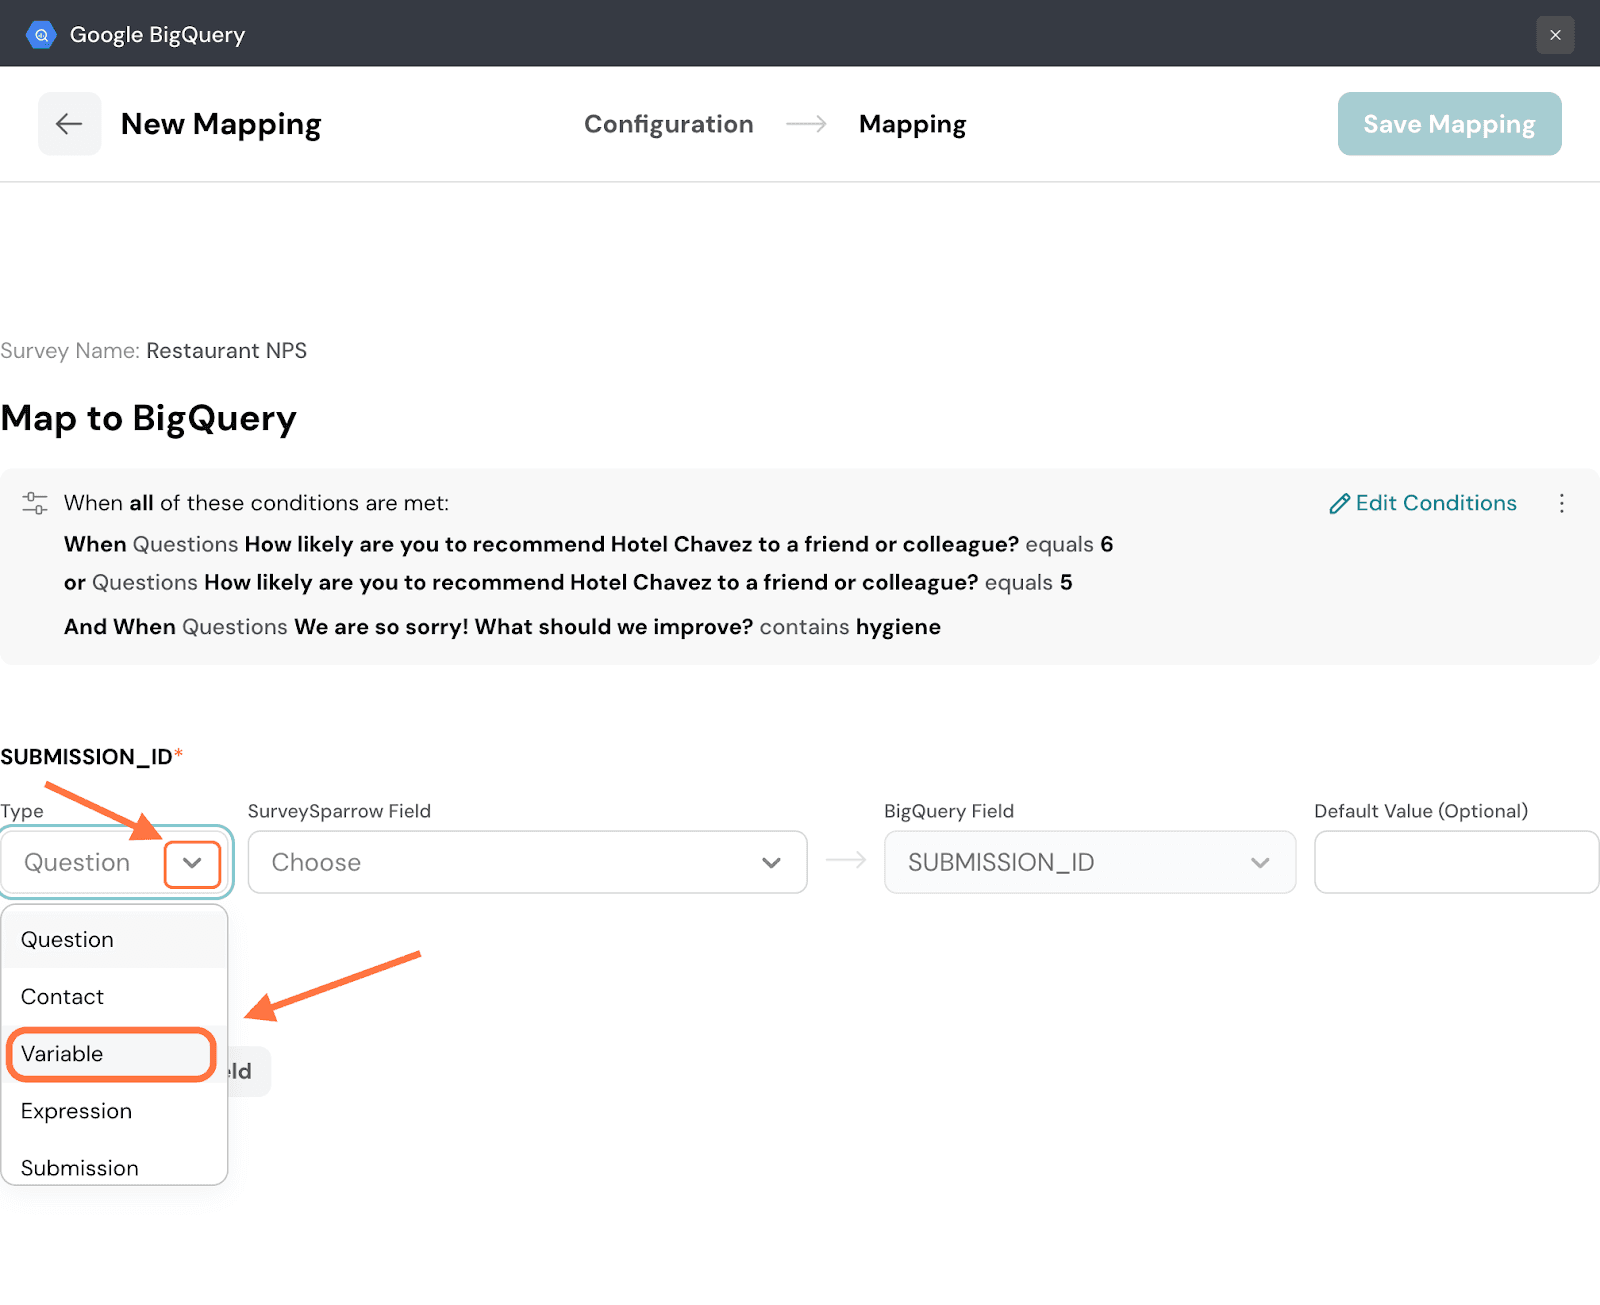The height and width of the screenshot is (1305, 1600).
Task: Open the three-dot conditions options menu
Action: click(1561, 503)
